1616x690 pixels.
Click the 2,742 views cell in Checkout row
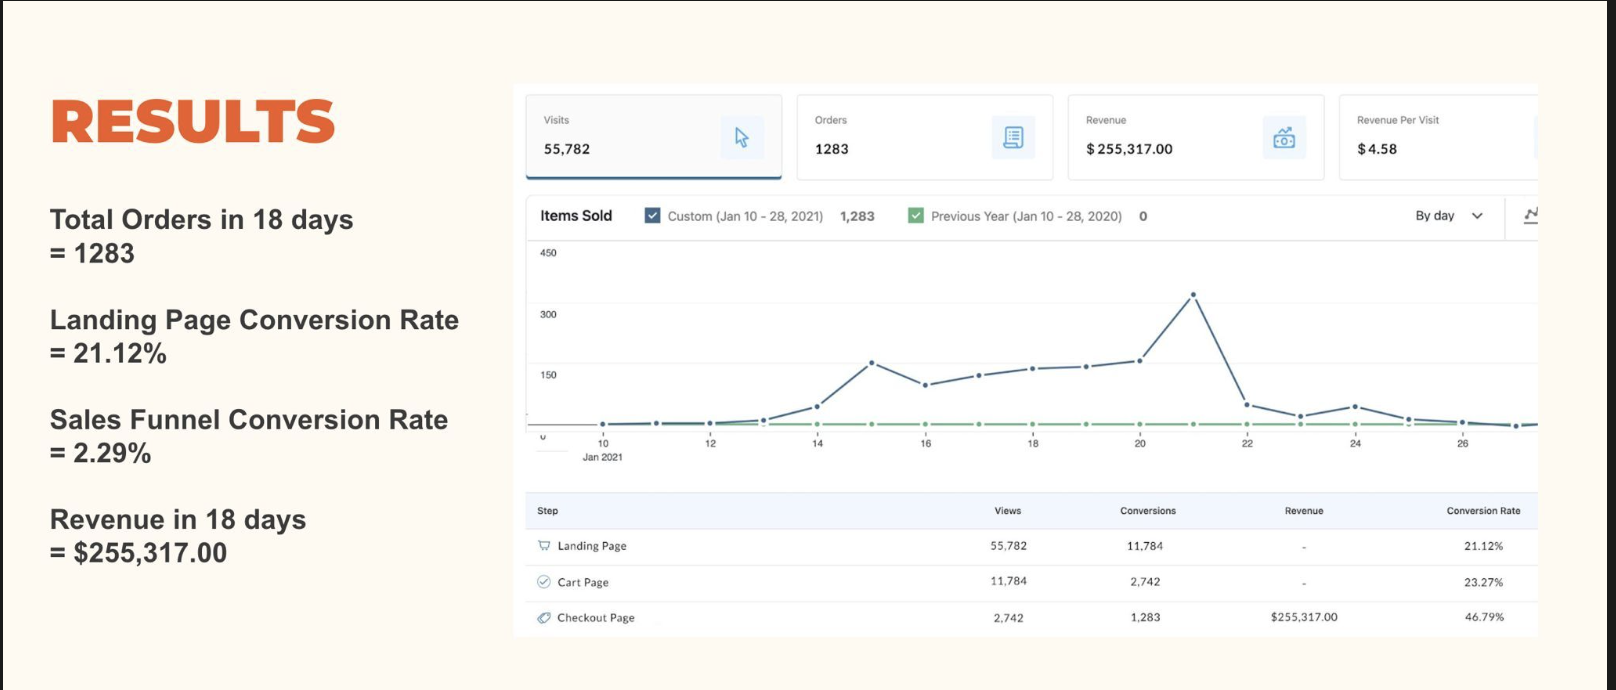(1009, 618)
